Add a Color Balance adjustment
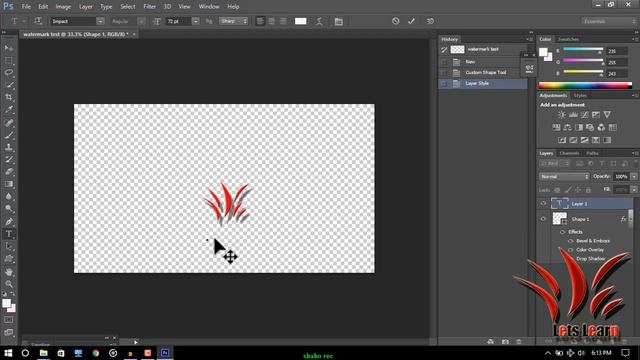The image size is (640, 360). pyautogui.click(x=567, y=128)
